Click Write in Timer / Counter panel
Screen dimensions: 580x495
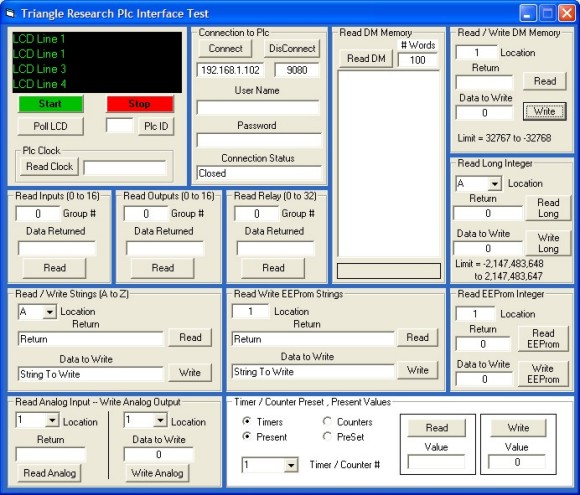[518, 428]
